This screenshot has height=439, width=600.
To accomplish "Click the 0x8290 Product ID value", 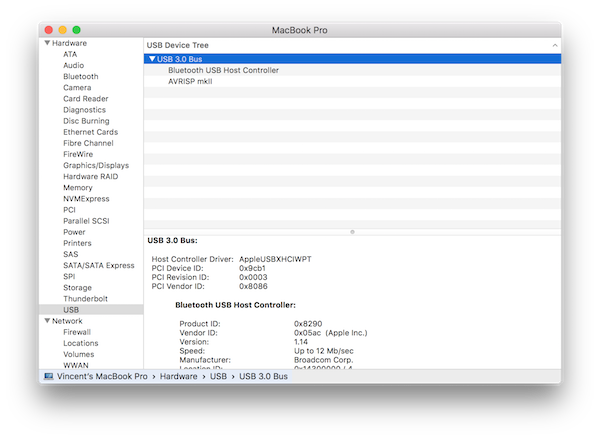I will coord(308,324).
